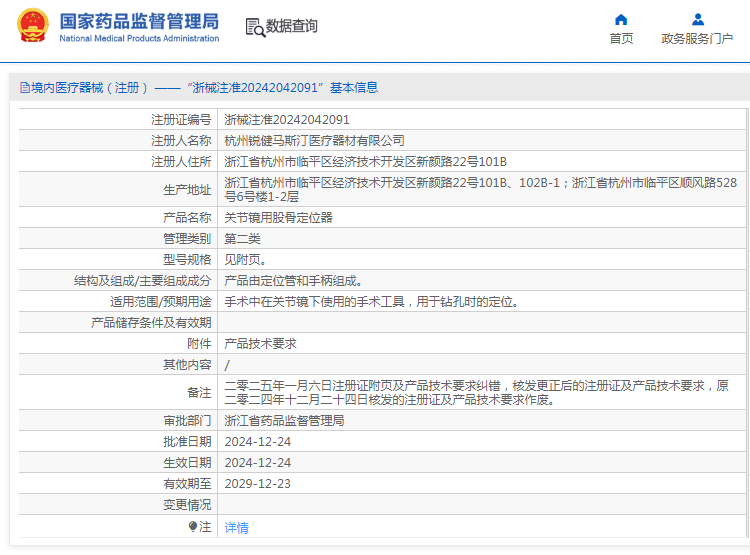Select the 备注 remark text value
This screenshot has width=750, height=555.
[x=476, y=392]
